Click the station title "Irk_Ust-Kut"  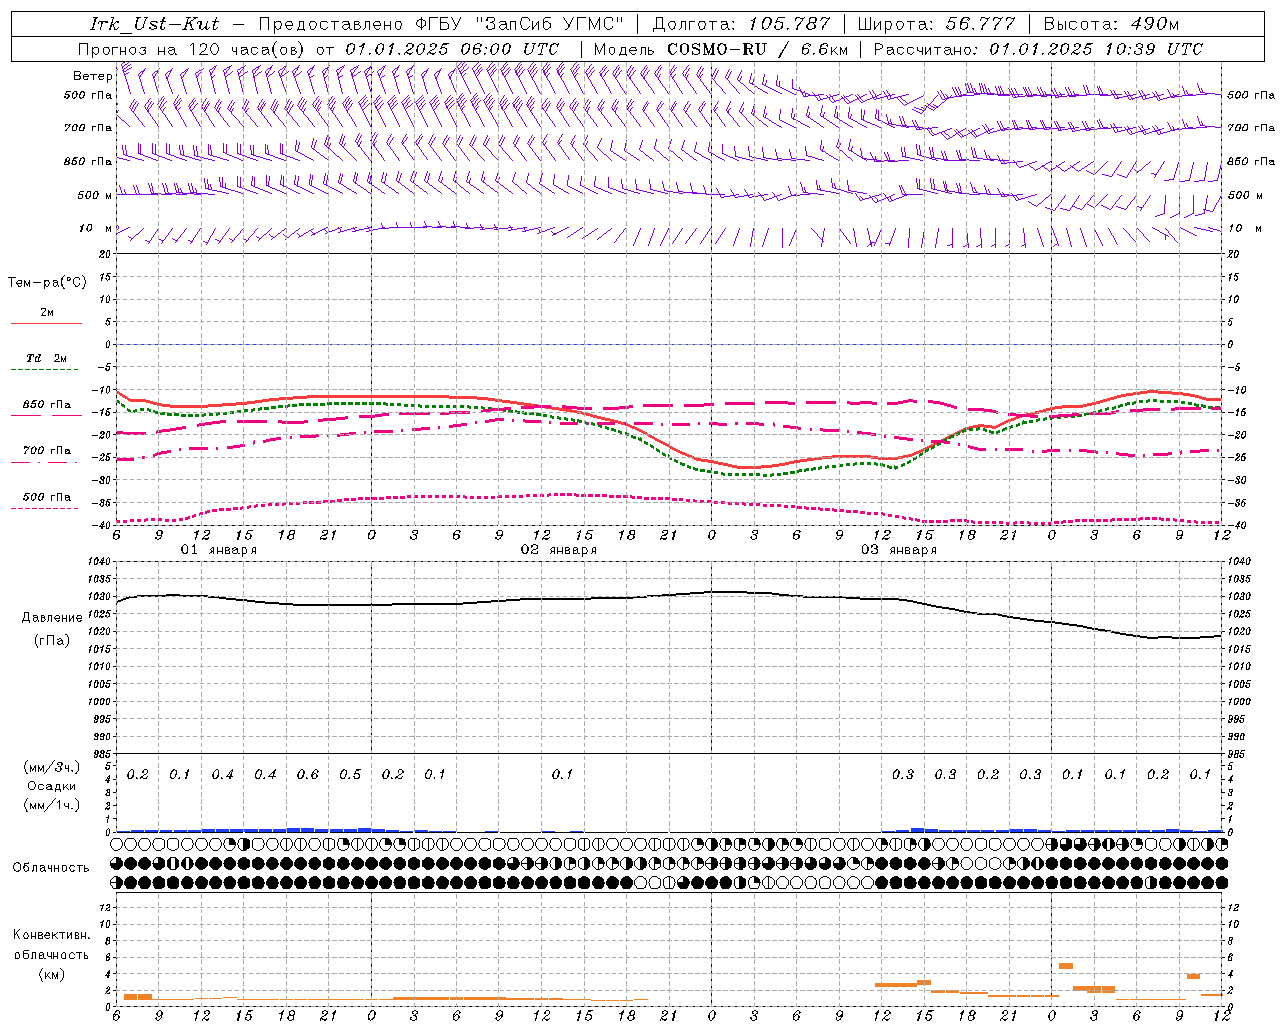point(154,24)
